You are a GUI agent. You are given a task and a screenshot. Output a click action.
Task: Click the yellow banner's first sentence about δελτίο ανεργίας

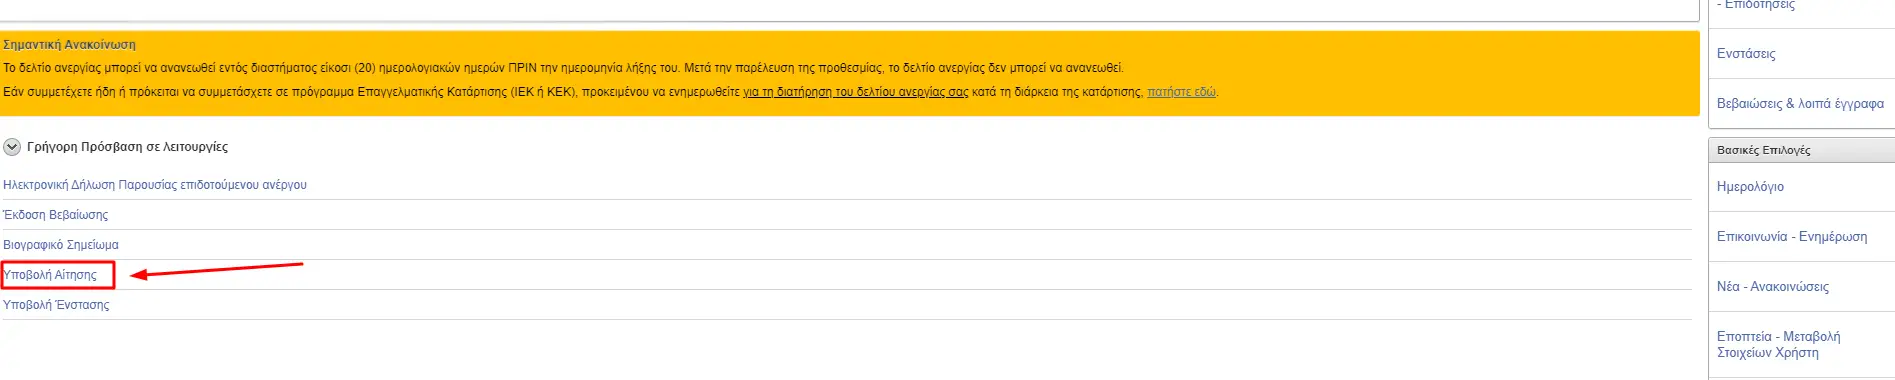click(x=563, y=68)
